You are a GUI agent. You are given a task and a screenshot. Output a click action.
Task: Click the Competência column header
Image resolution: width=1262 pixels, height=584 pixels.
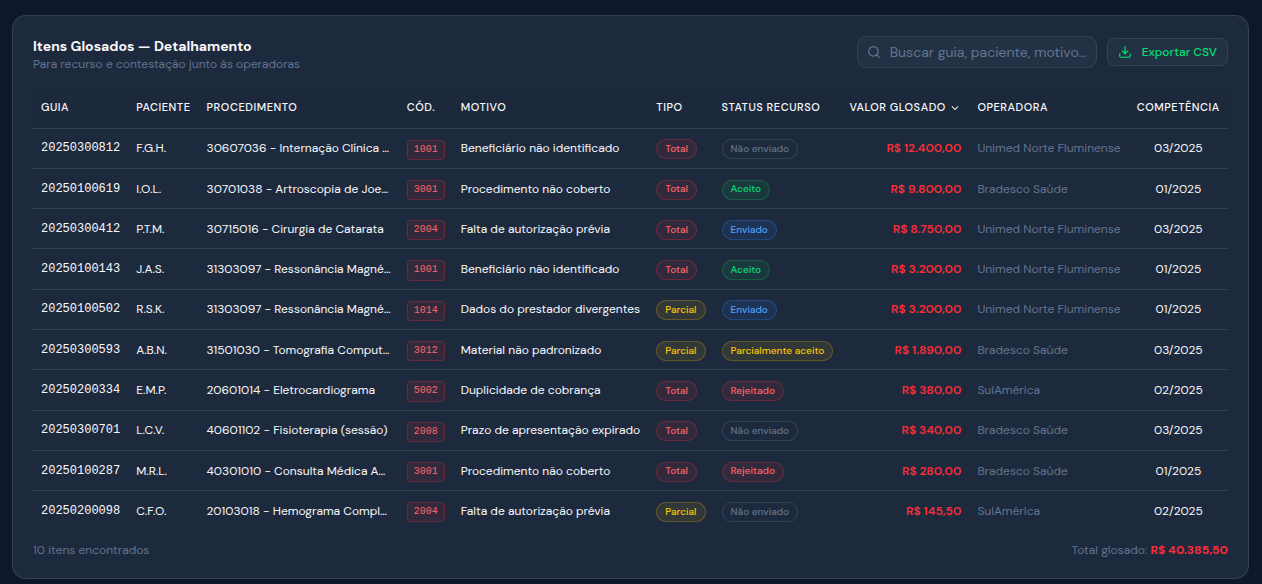click(1177, 108)
